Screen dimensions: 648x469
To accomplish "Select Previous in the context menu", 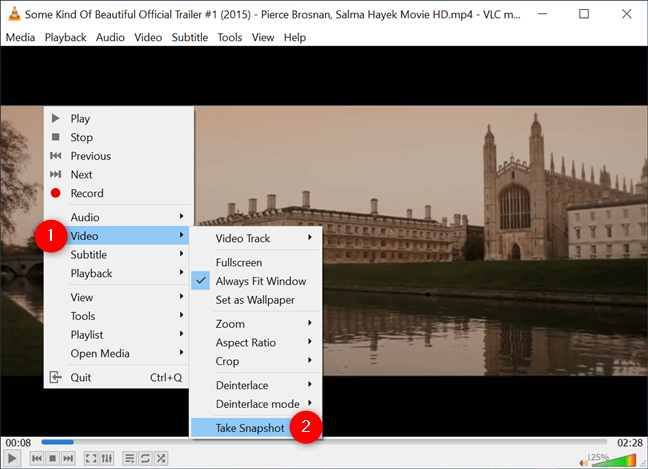I will (x=119, y=156).
